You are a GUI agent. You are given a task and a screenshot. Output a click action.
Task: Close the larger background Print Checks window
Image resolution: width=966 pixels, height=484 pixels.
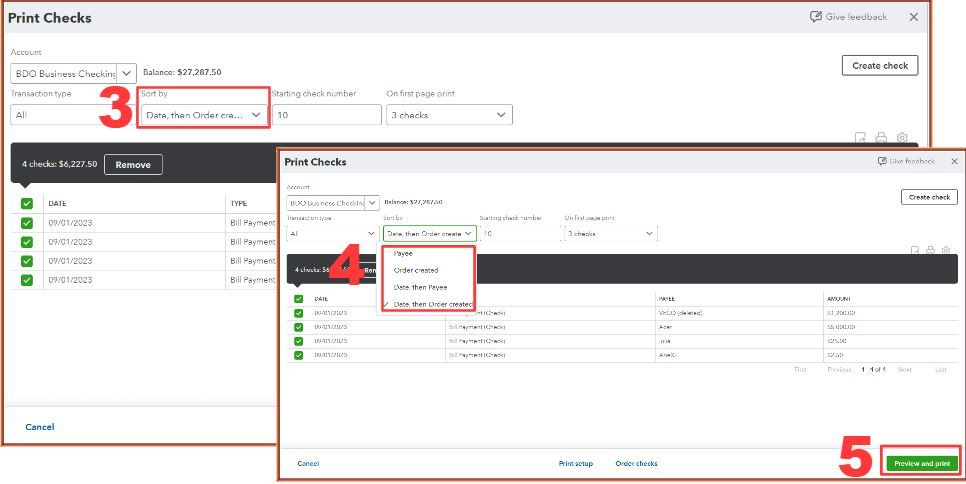pyautogui.click(x=914, y=17)
